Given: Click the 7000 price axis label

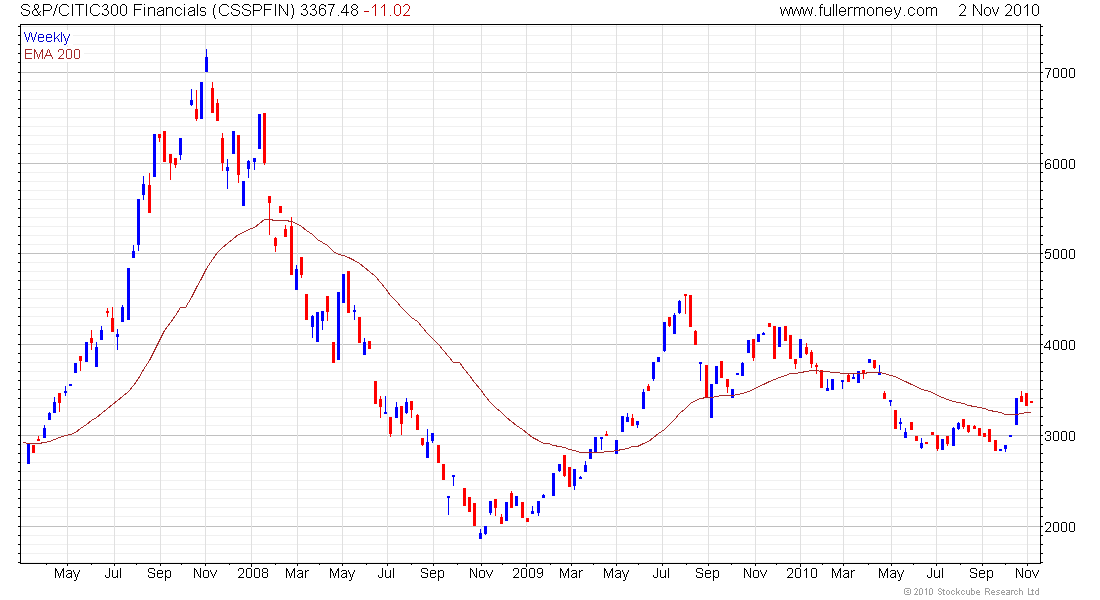Looking at the screenshot, I should click(x=1060, y=73).
